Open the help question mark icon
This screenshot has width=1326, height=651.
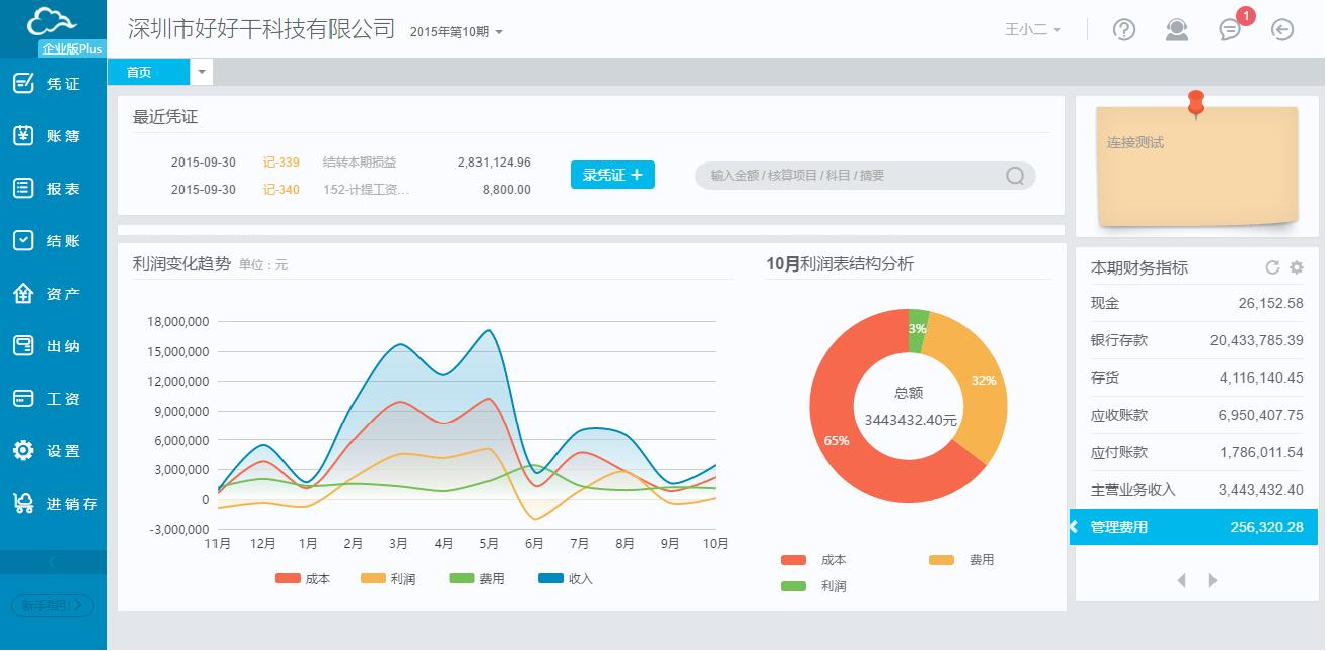pyautogui.click(x=1124, y=30)
